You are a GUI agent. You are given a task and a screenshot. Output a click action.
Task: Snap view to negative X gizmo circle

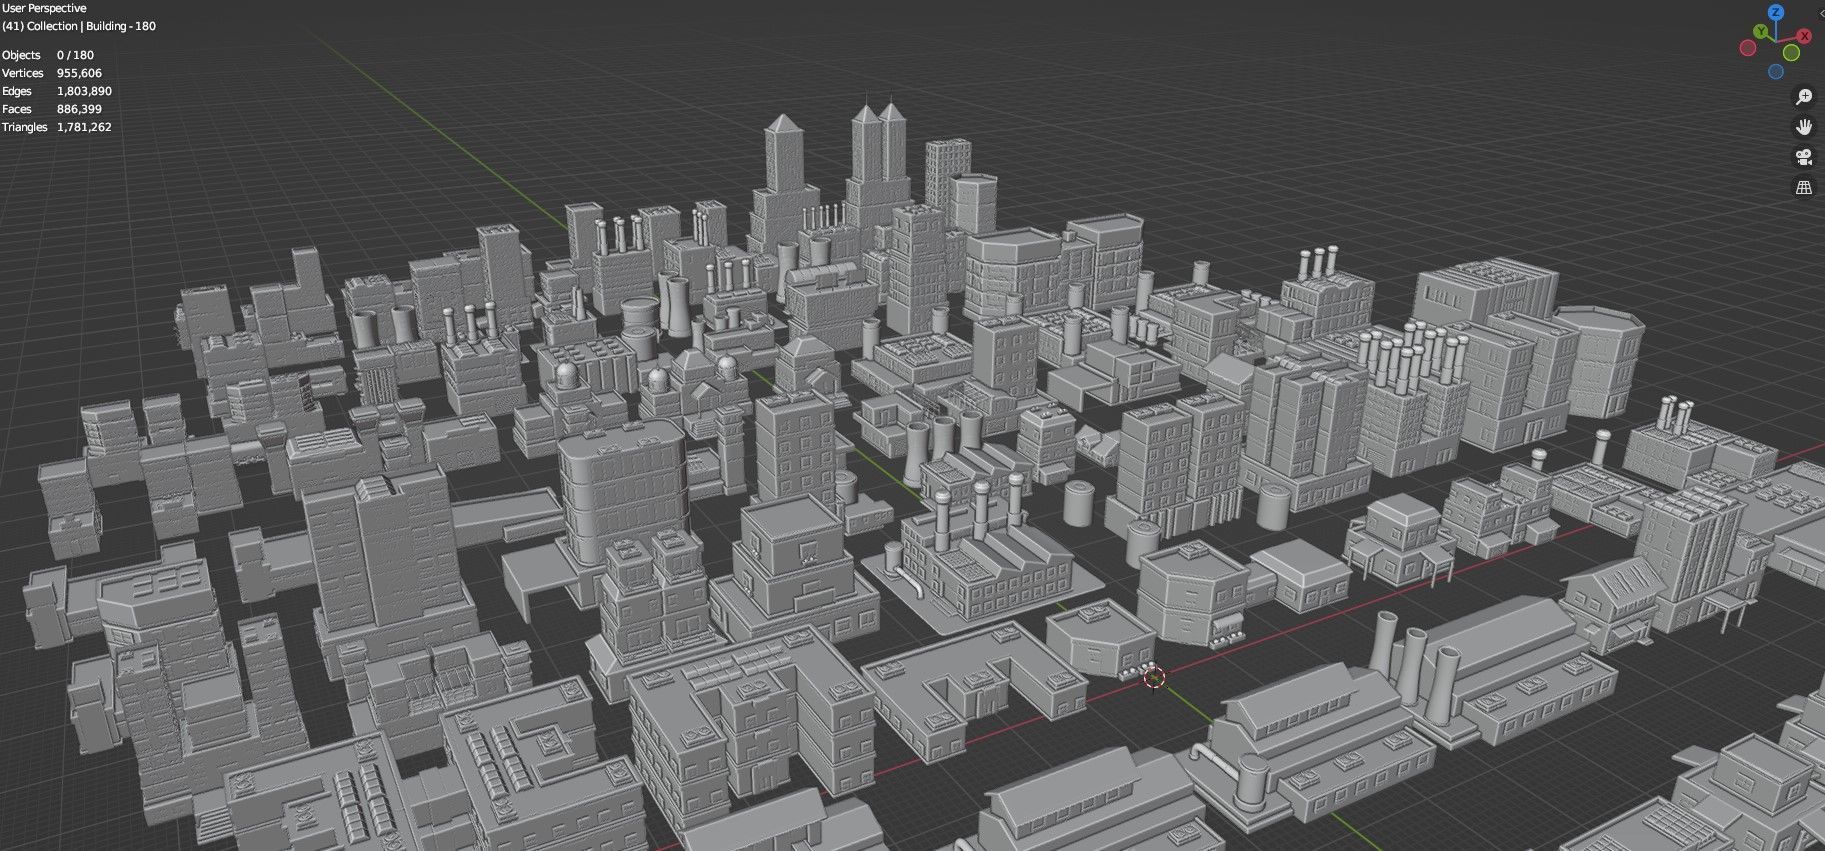[x=1748, y=48]
